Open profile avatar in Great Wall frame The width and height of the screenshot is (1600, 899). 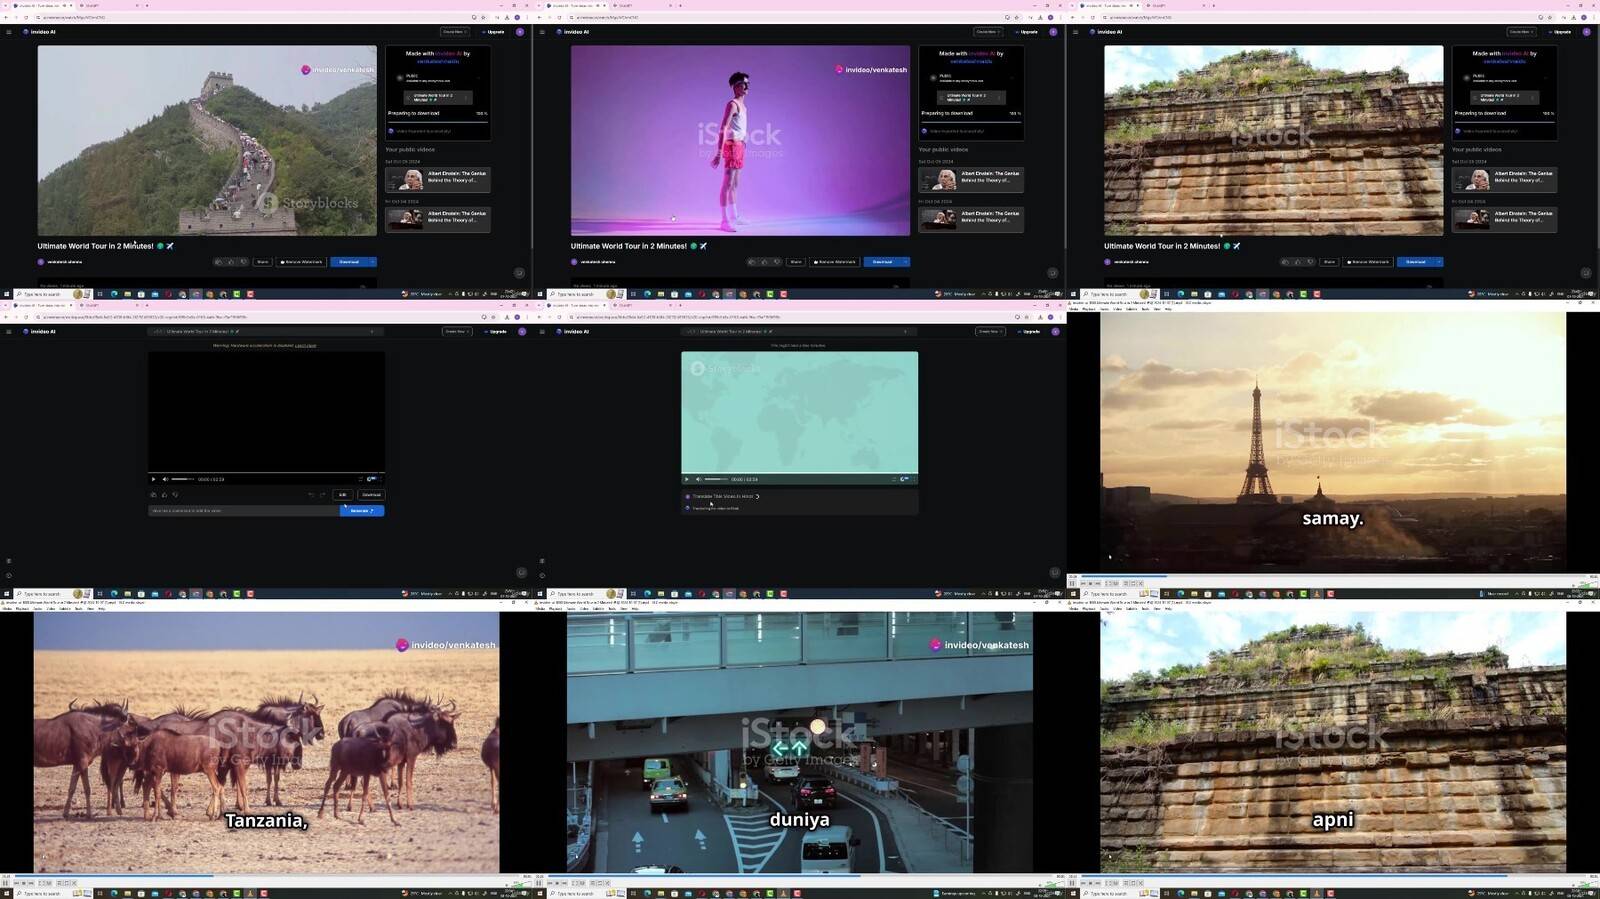pos(520,32)
